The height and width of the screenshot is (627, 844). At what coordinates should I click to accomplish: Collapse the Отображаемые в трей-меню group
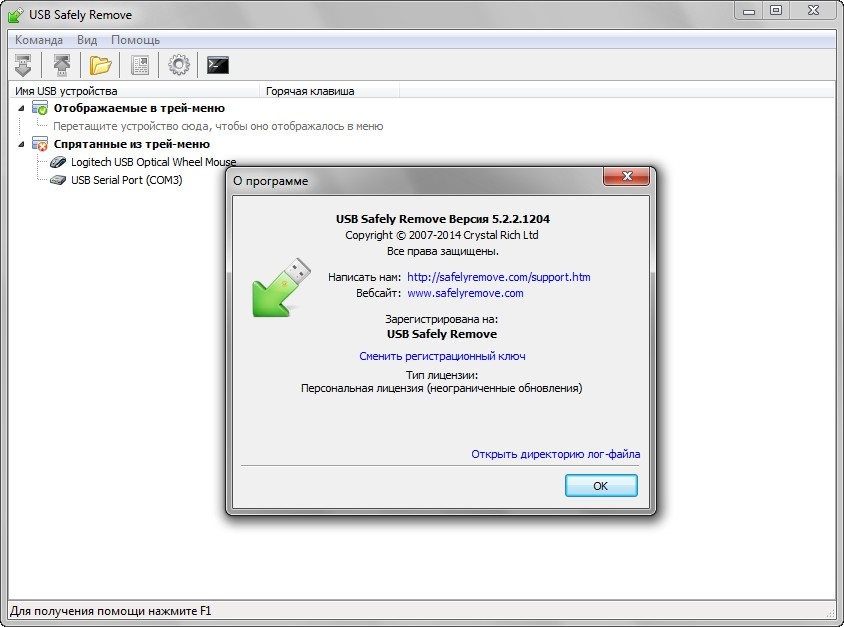(x=21, y=108)
